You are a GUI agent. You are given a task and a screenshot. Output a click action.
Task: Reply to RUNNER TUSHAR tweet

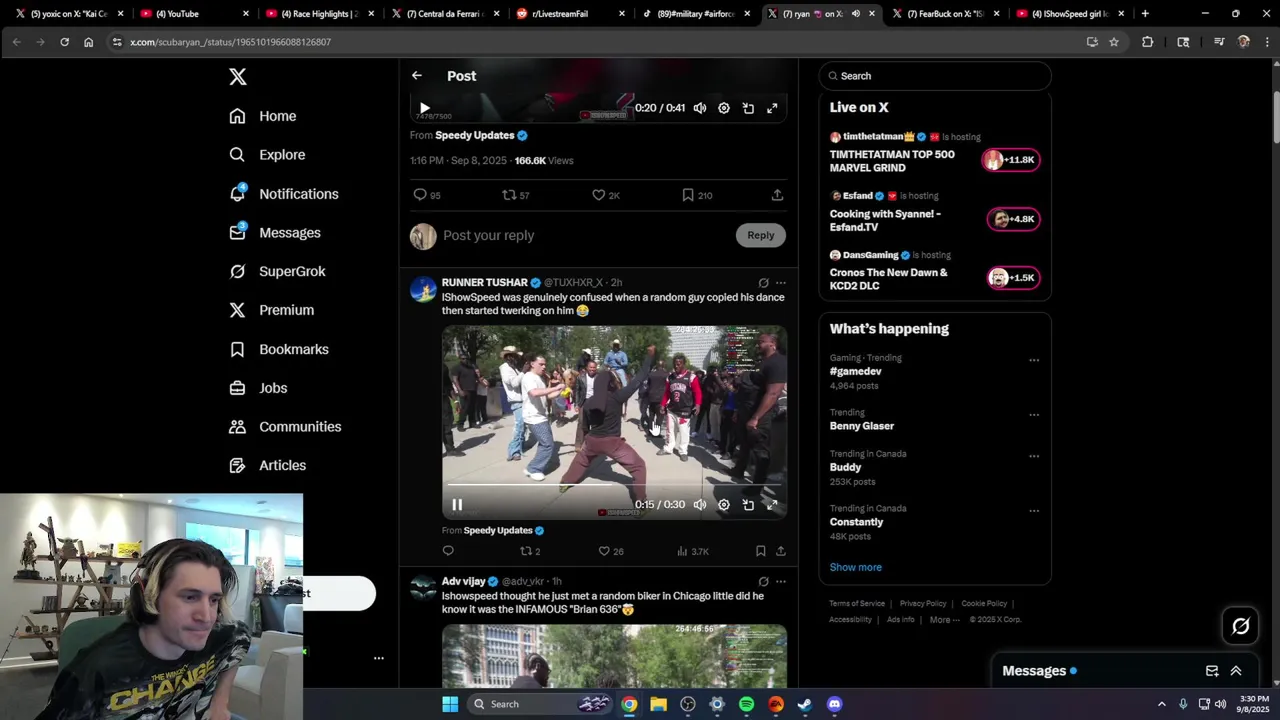pyautogui.click(x=448, y=551)
